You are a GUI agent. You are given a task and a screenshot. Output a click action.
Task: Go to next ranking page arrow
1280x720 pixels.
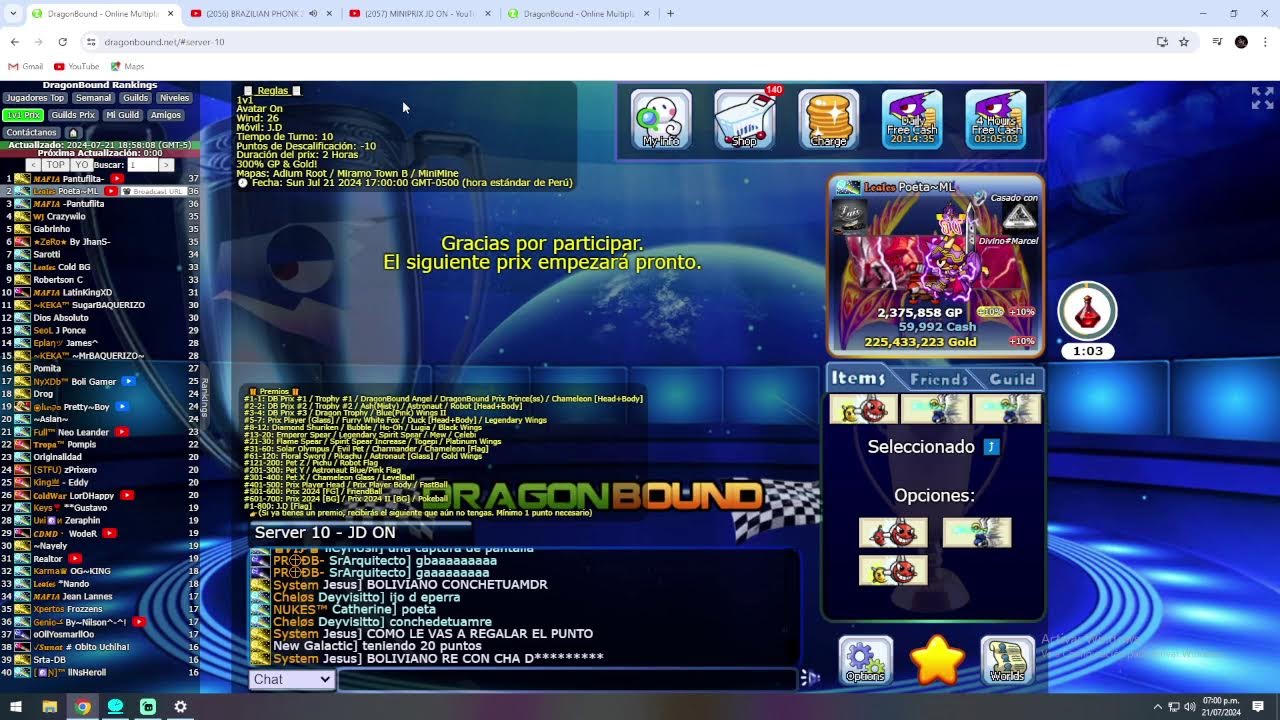[166, 165]
